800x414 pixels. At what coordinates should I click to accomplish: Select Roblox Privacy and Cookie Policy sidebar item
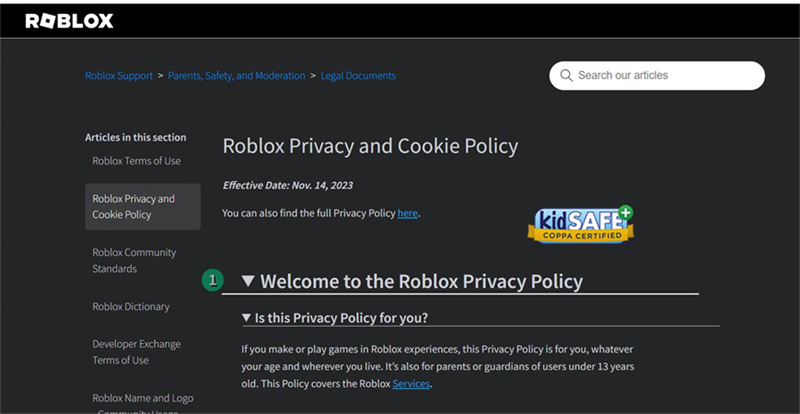pos(143,207)
